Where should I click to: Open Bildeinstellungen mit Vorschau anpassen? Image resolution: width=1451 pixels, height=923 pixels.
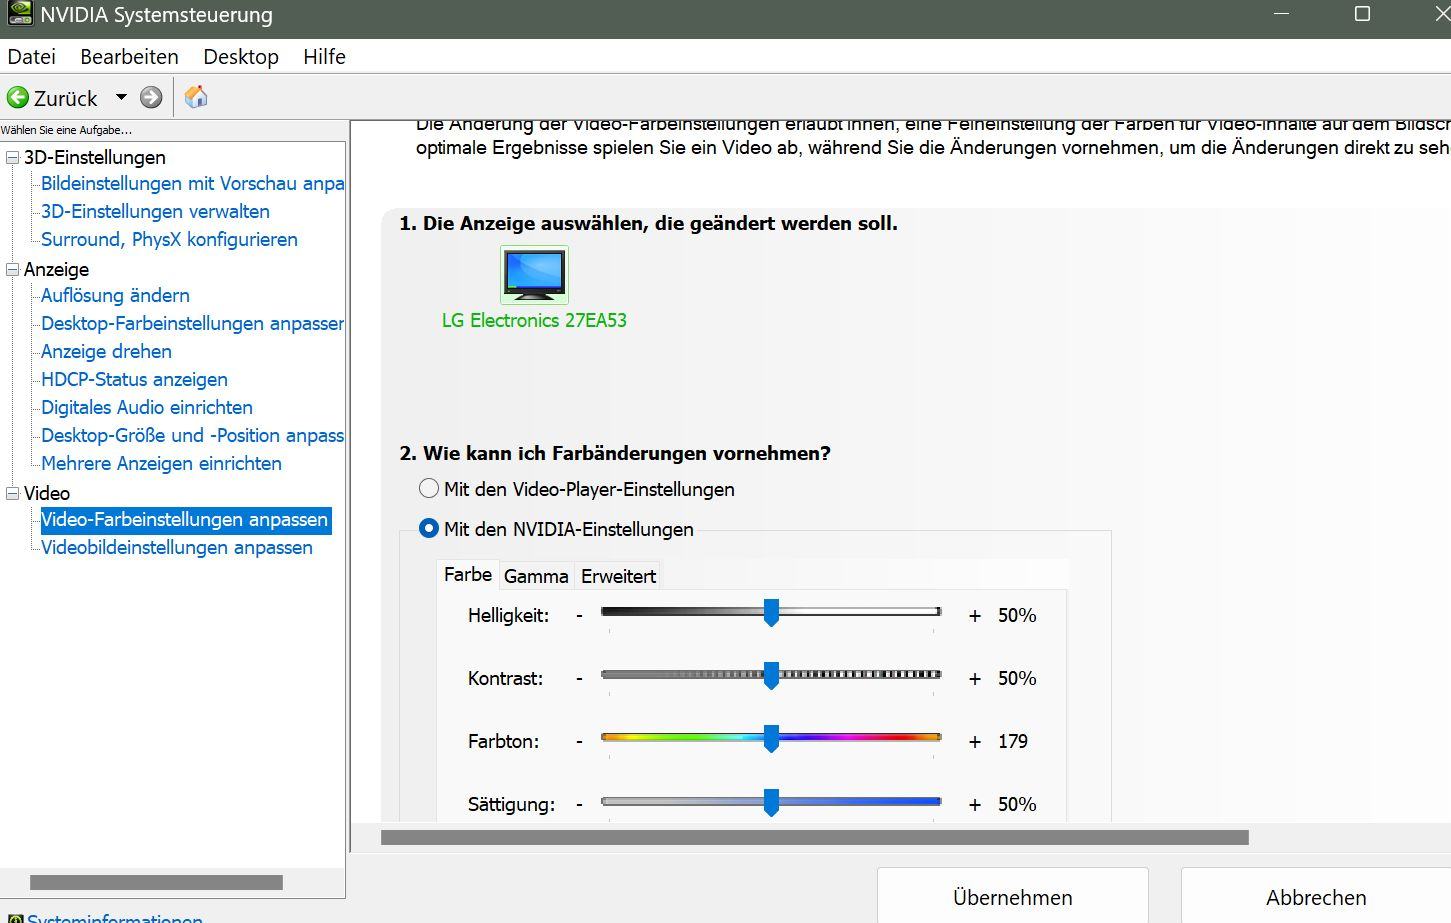(192, 184)
